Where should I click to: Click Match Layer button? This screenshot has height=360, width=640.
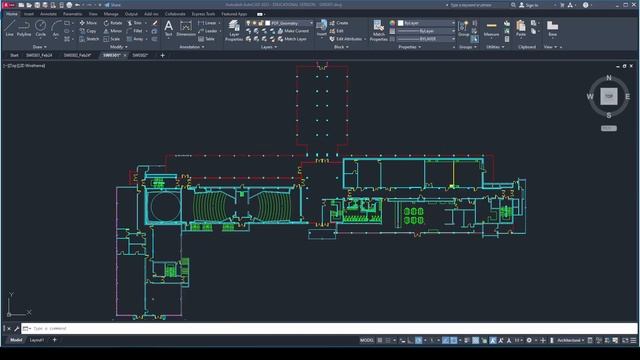[x=292, y=39]
